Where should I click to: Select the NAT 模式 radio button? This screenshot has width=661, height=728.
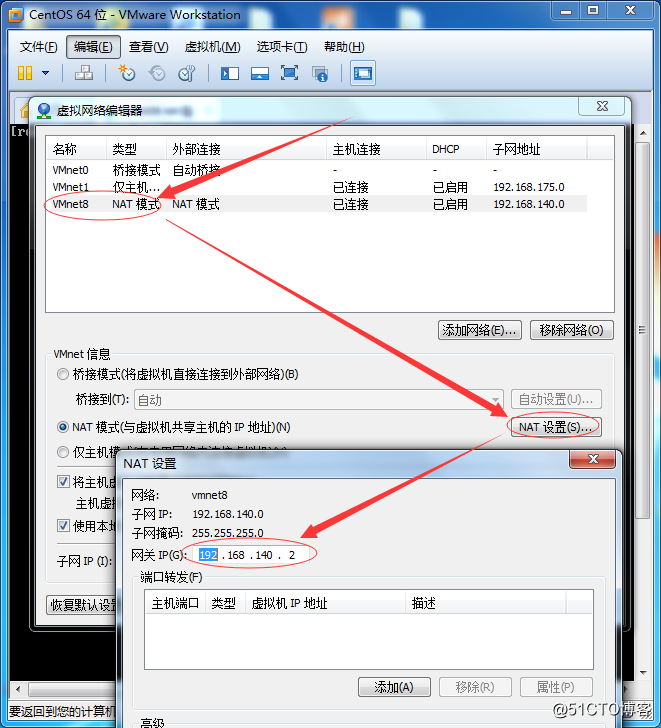pos(63,427)
